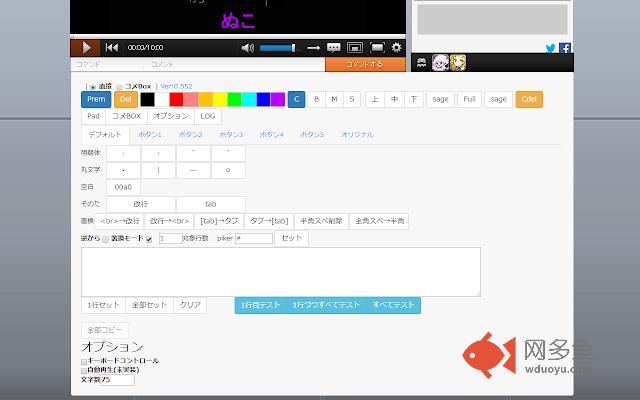Open the Ver:0.552 version link
The height and width of the screenshot is (400, 640).
tap(176, 87)
